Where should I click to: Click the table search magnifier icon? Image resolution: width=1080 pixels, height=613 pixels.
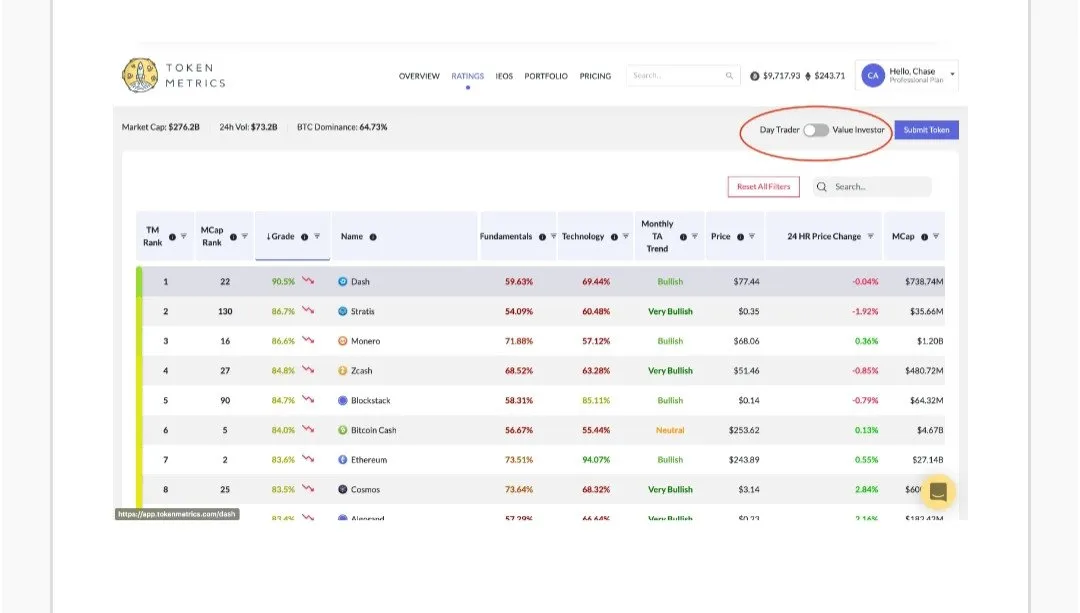coord(822,187)
